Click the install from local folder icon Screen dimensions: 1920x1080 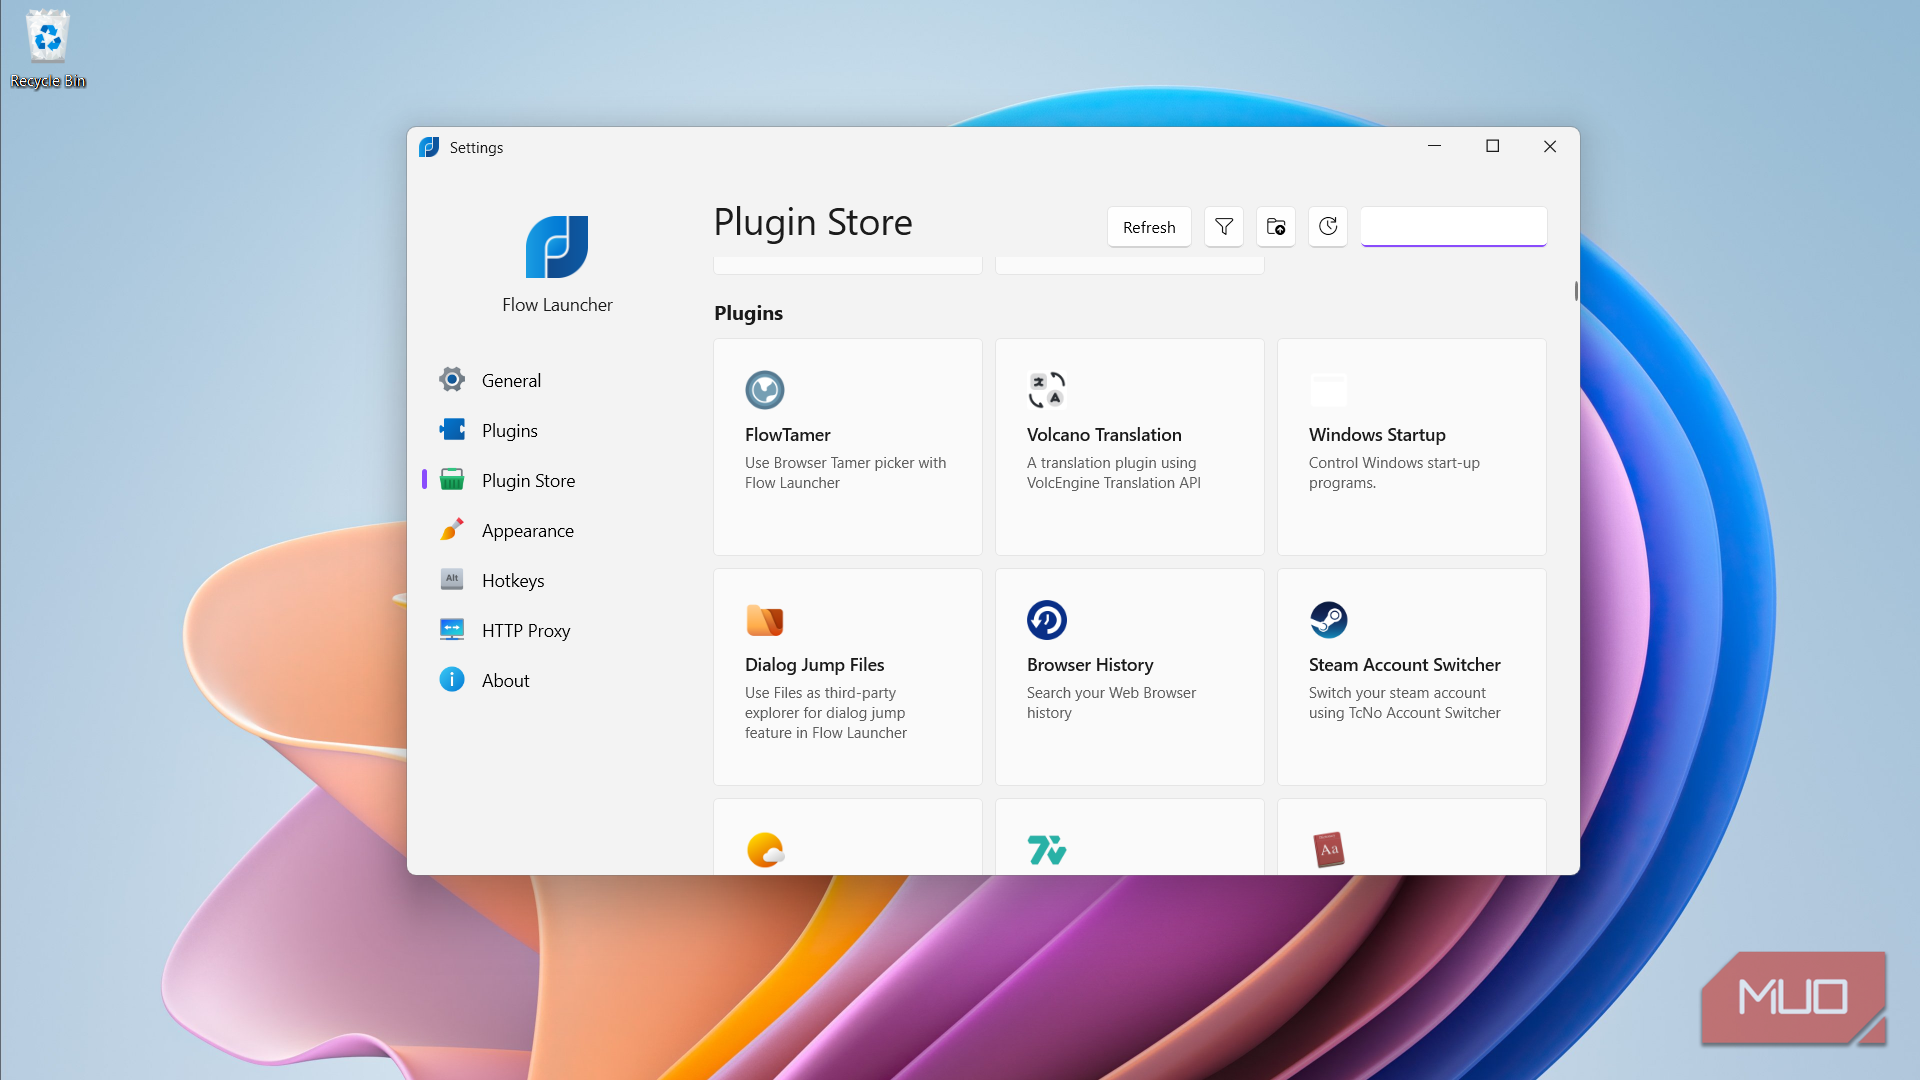pyautogui.click(x=1276, y=227)
